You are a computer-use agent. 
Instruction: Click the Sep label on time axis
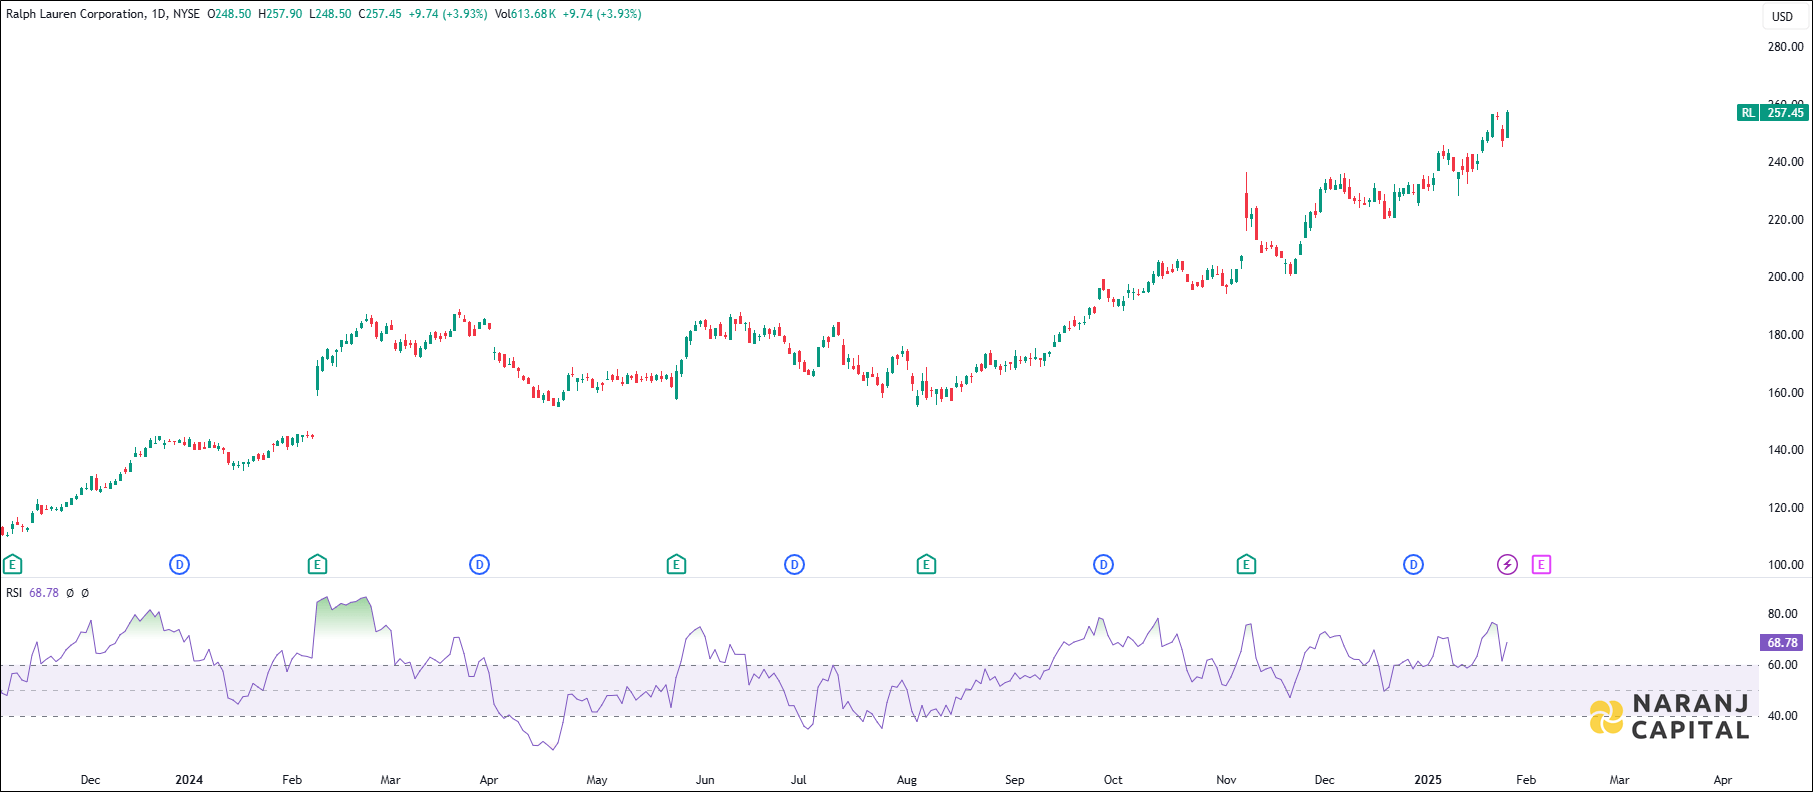click(x=1015, y=780)
